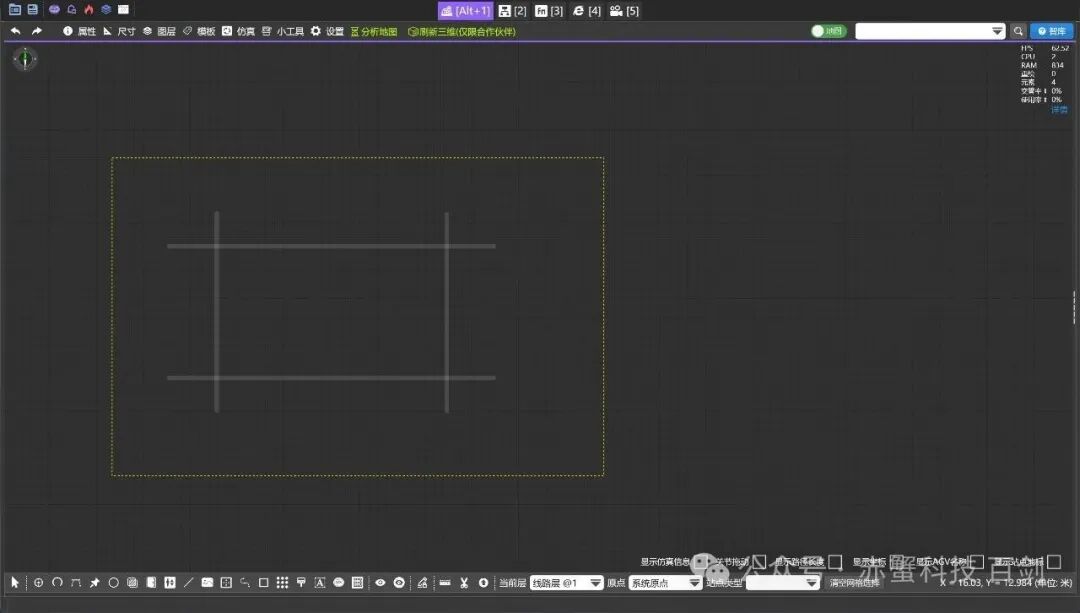1080x613 pixels.
Task: Open the 图层 menu
Action: pyautogui.click(x=159, y=31)
